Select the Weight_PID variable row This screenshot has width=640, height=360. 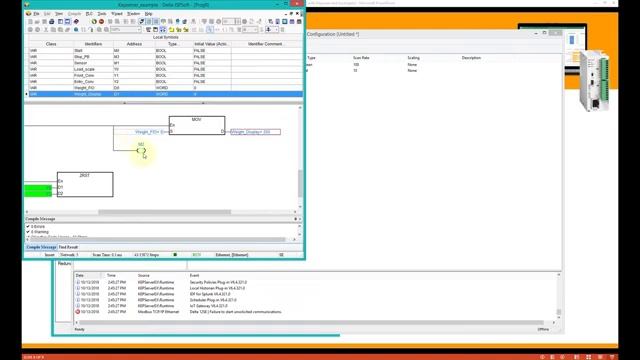(x=165, y=88)
